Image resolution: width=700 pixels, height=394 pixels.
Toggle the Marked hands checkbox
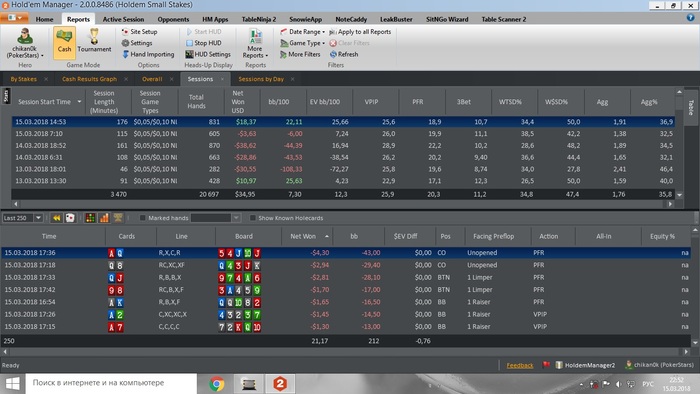[142, 218]
